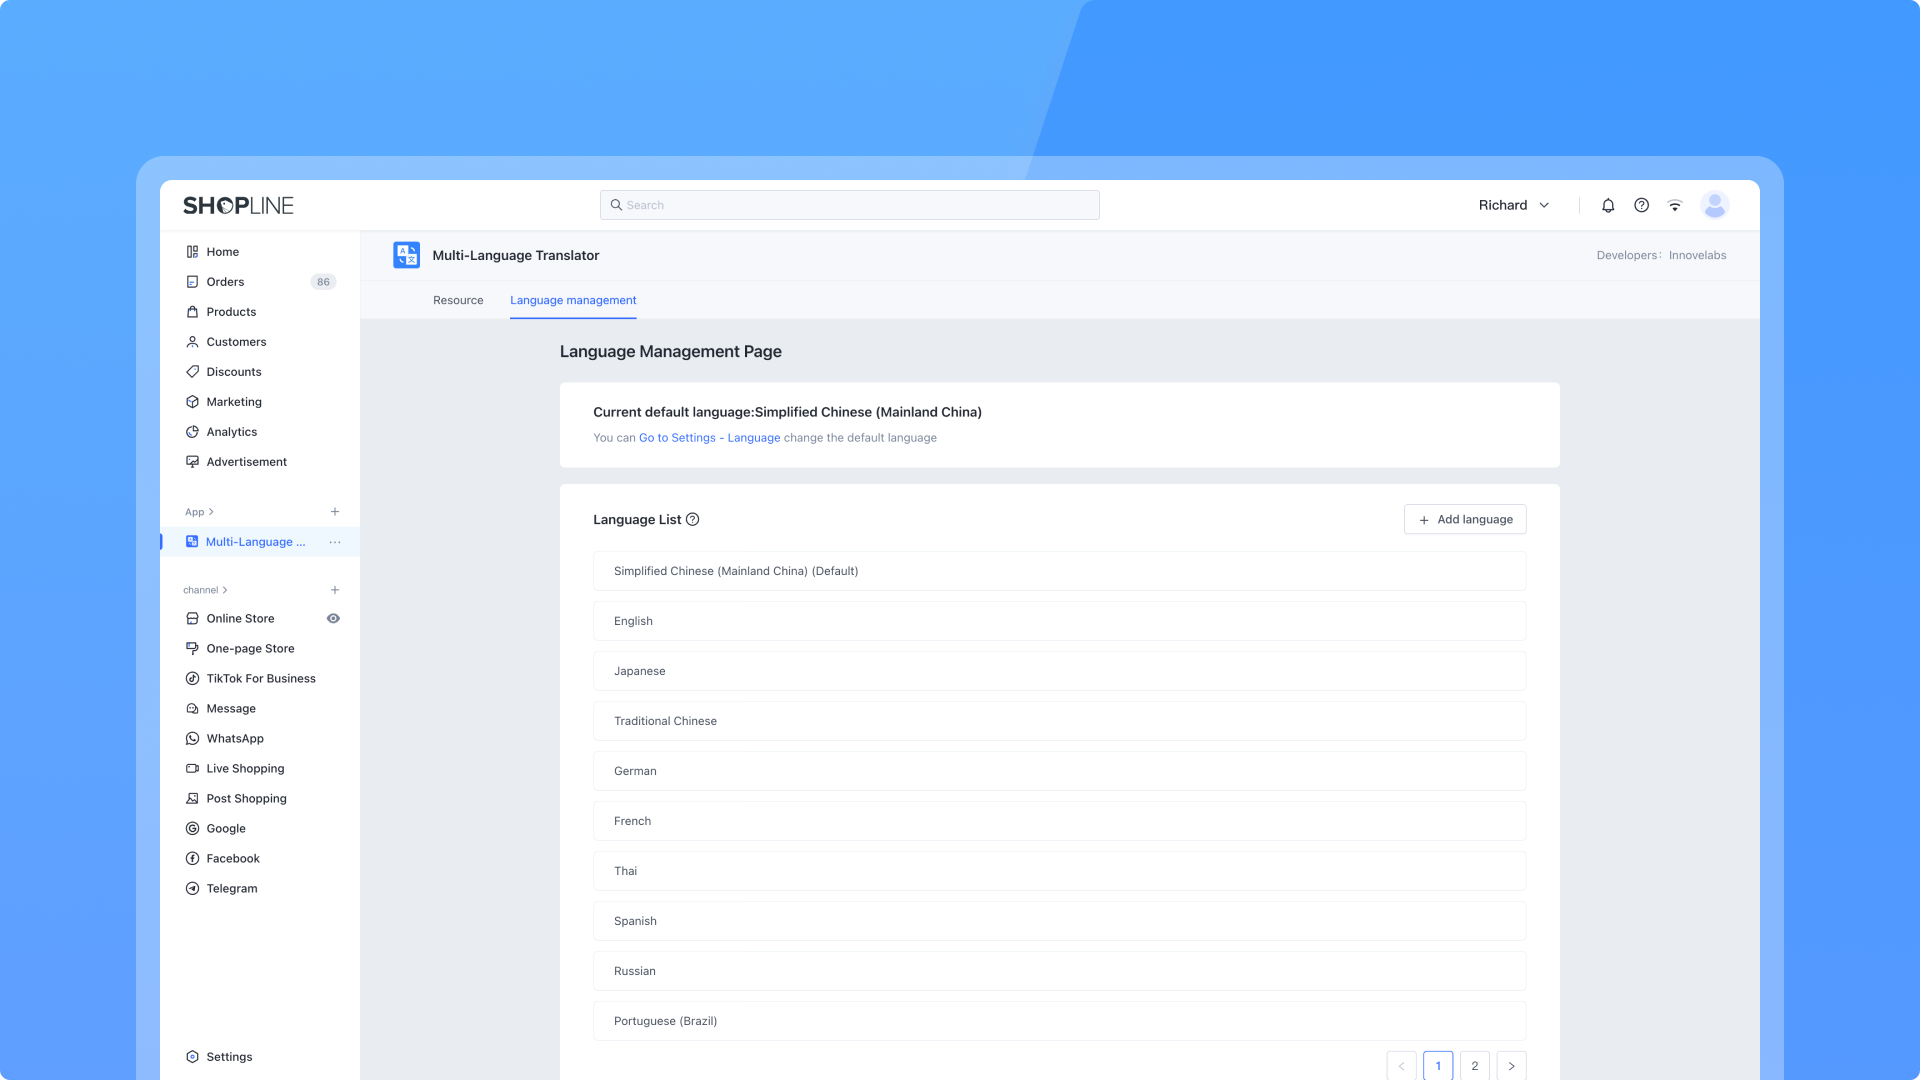Follow the Go to Settings - Language link

coord(709,438)
